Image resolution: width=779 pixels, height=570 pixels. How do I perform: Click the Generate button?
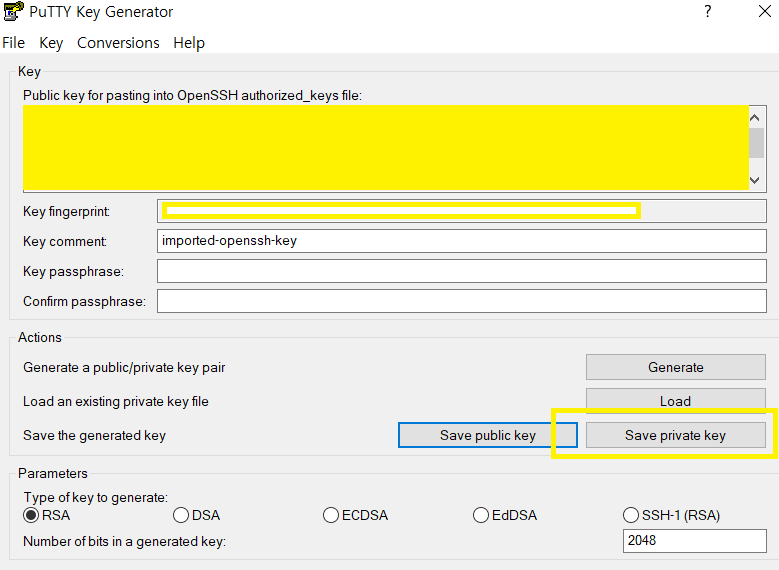[676, 367]
